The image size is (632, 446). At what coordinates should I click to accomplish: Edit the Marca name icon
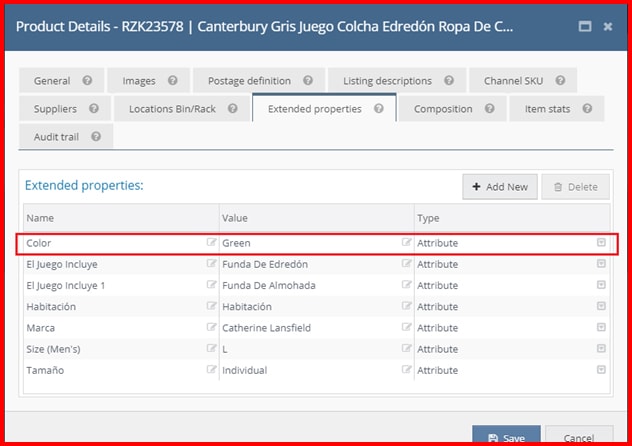click(x=212, y=327)
